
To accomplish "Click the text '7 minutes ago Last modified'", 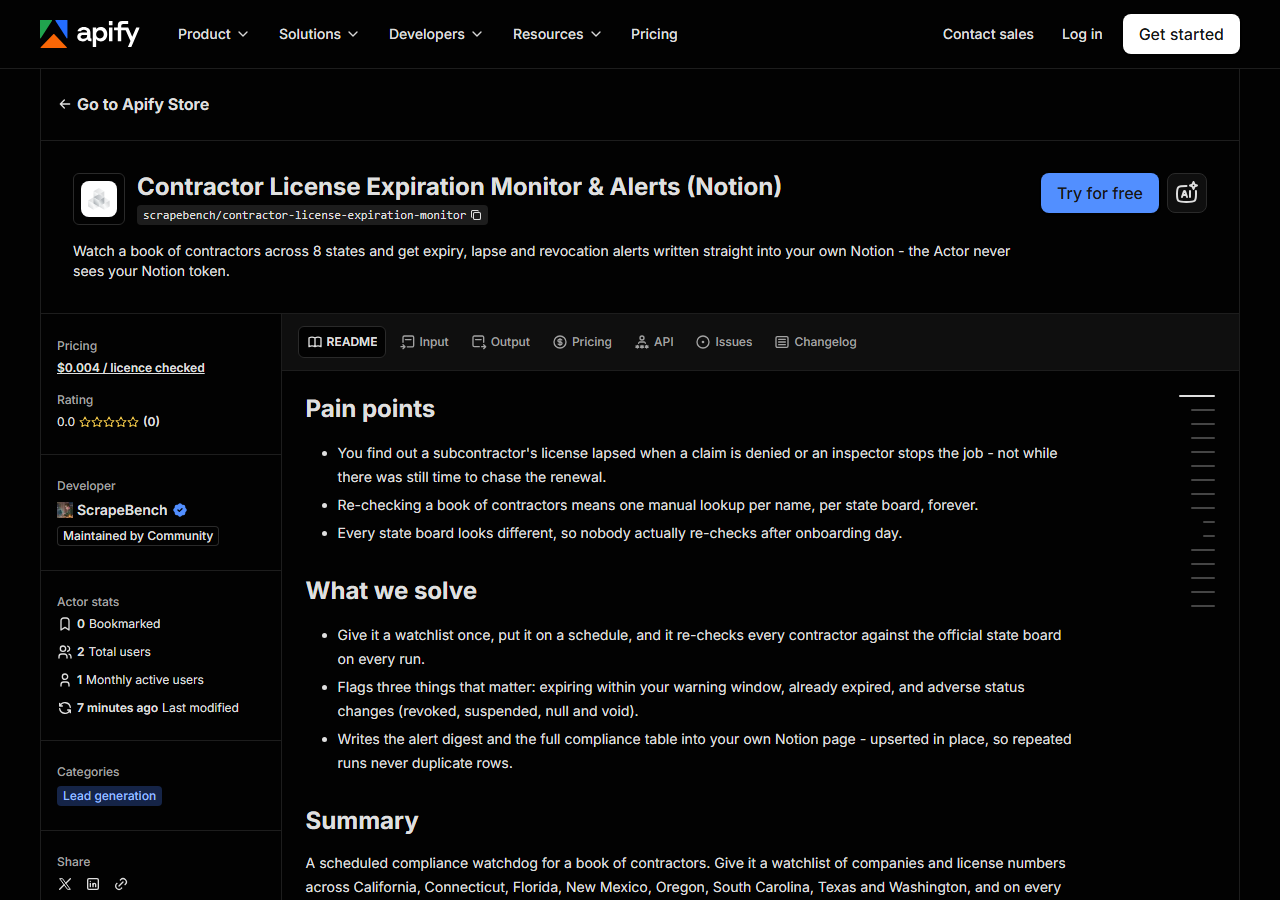I will [x=158, y=708].
